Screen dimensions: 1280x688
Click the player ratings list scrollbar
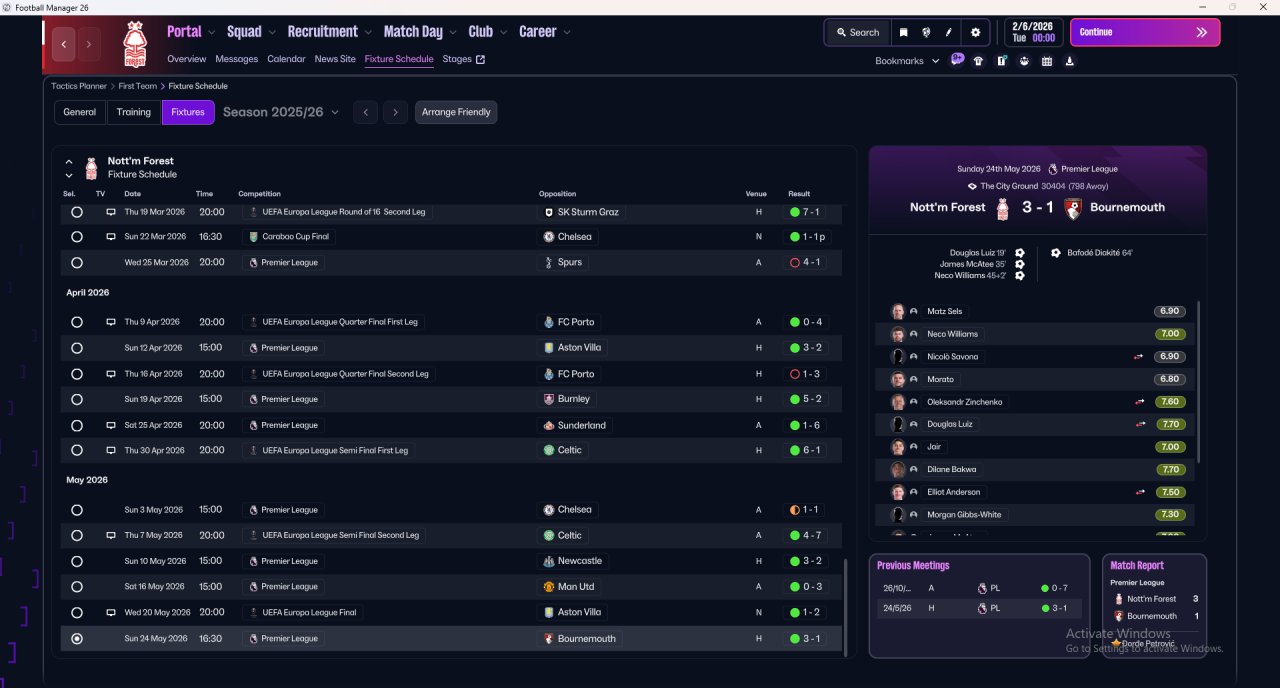(1198, 380)
